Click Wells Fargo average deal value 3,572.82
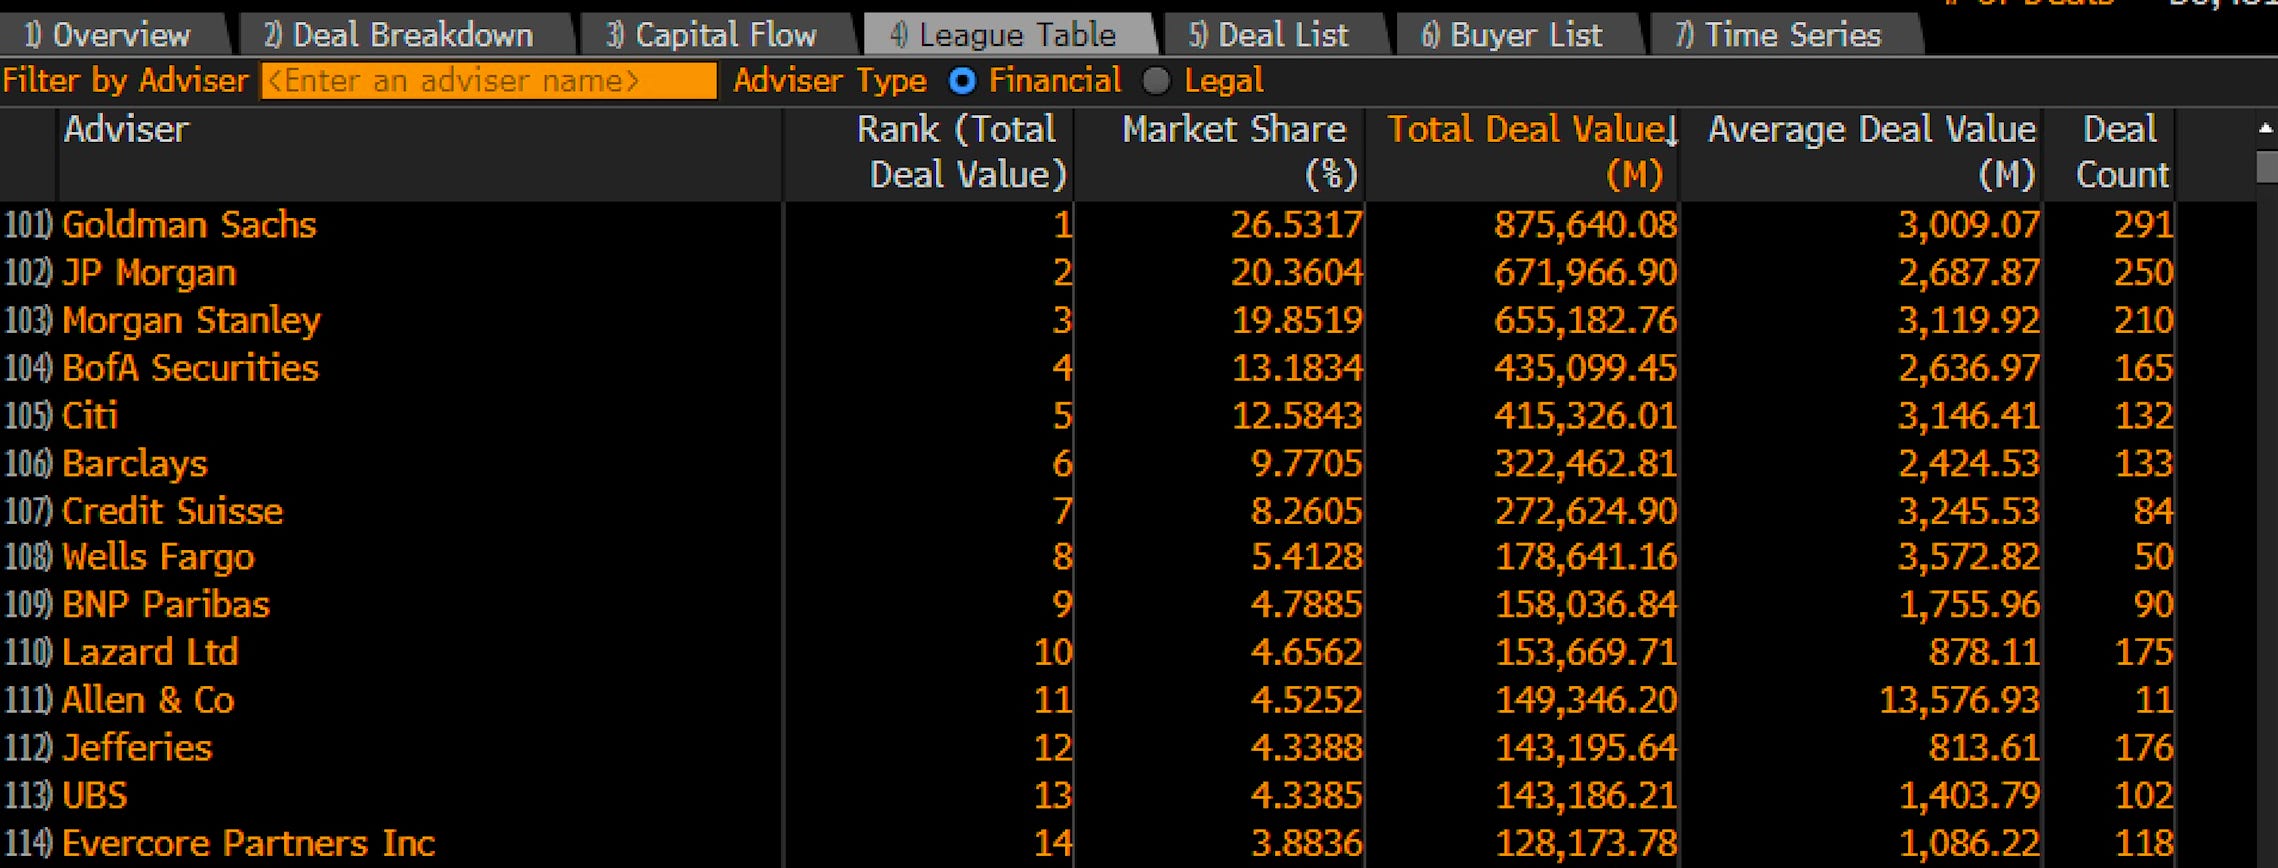Screen dimensions: 2278x868 click(1968, 557)
